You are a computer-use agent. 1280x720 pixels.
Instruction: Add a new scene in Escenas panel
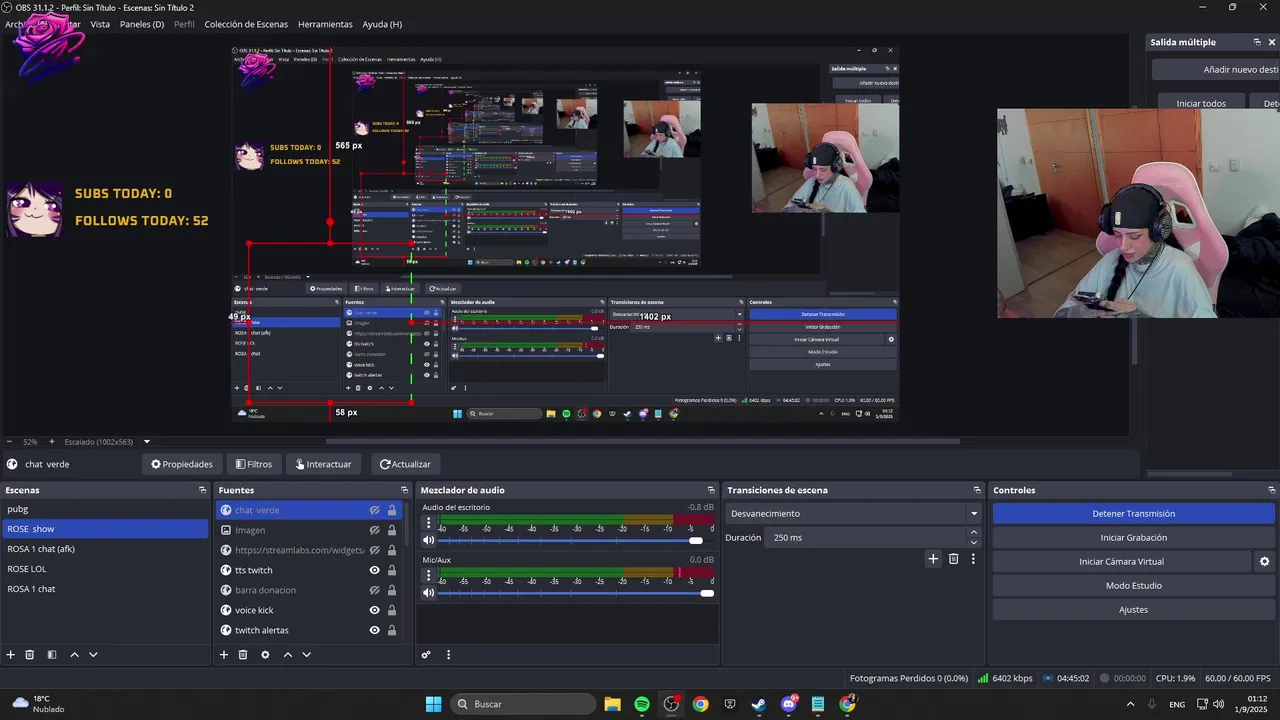11,655
